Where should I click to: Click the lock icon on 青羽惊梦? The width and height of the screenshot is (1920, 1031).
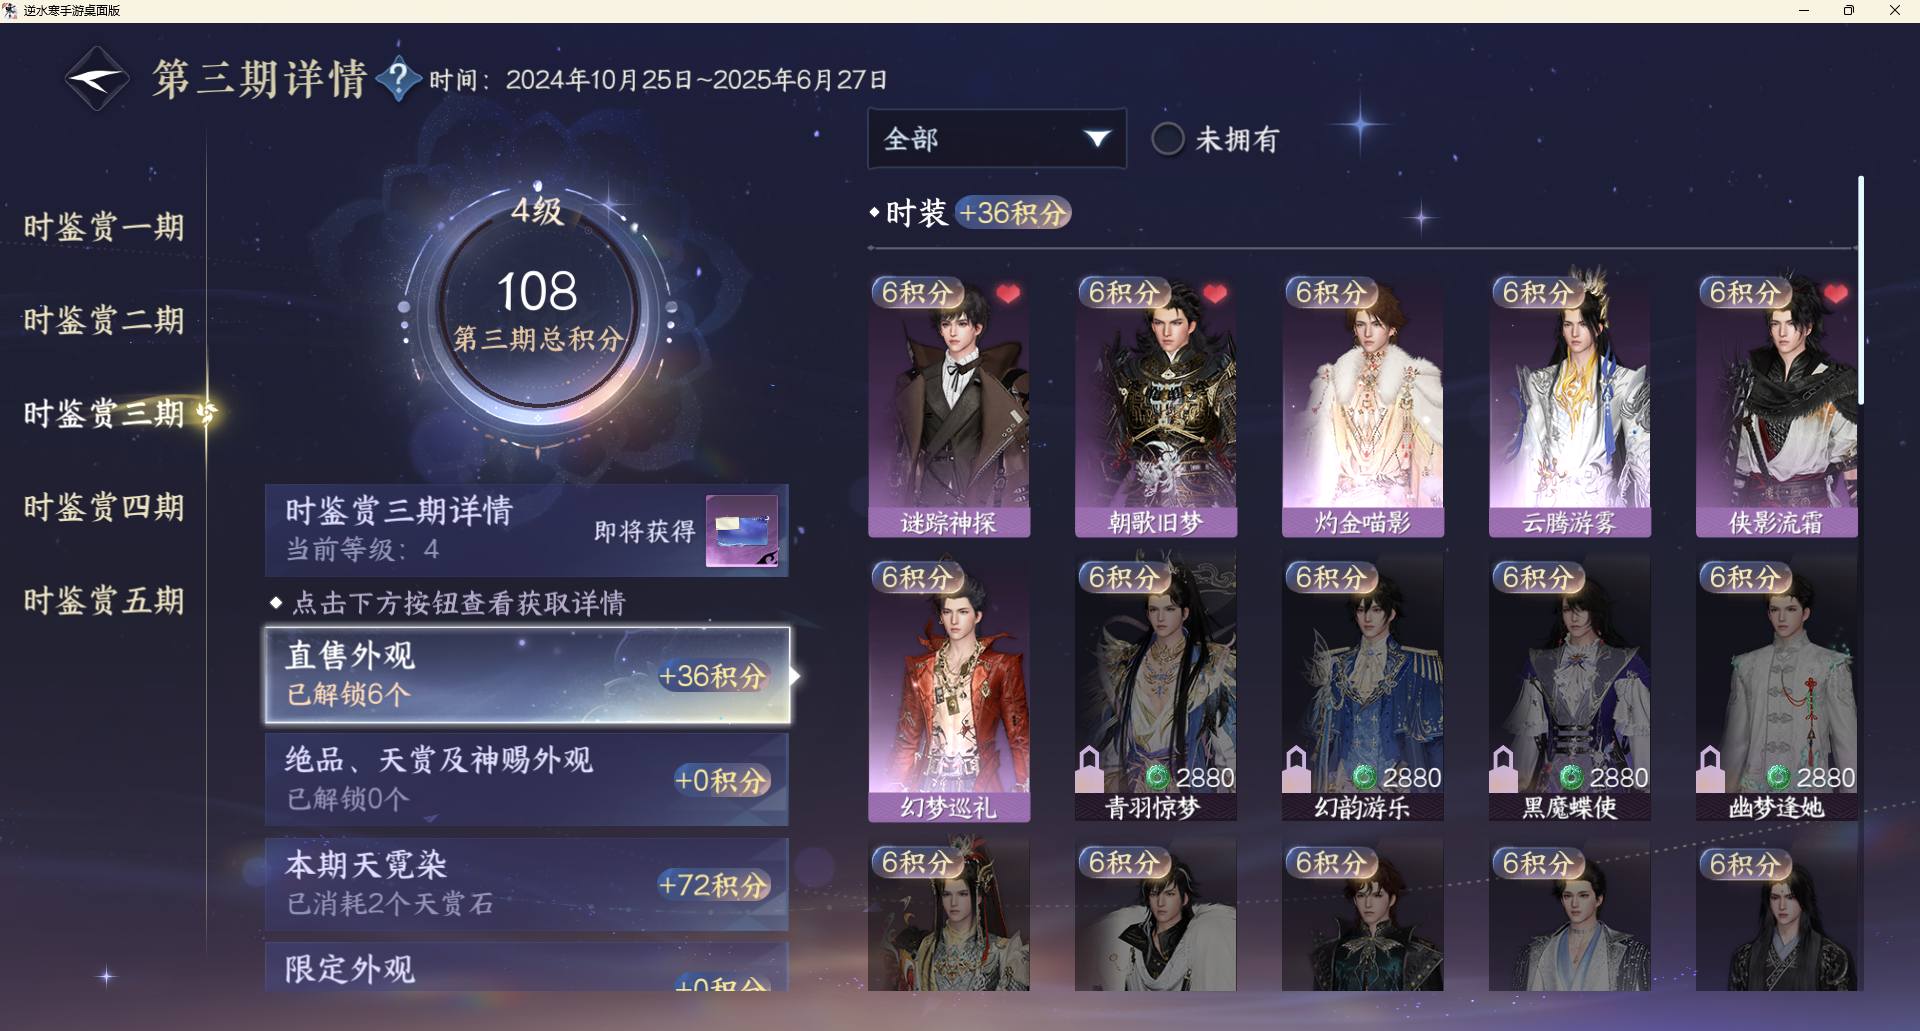pyautogui.click(x=1089, y=769)
